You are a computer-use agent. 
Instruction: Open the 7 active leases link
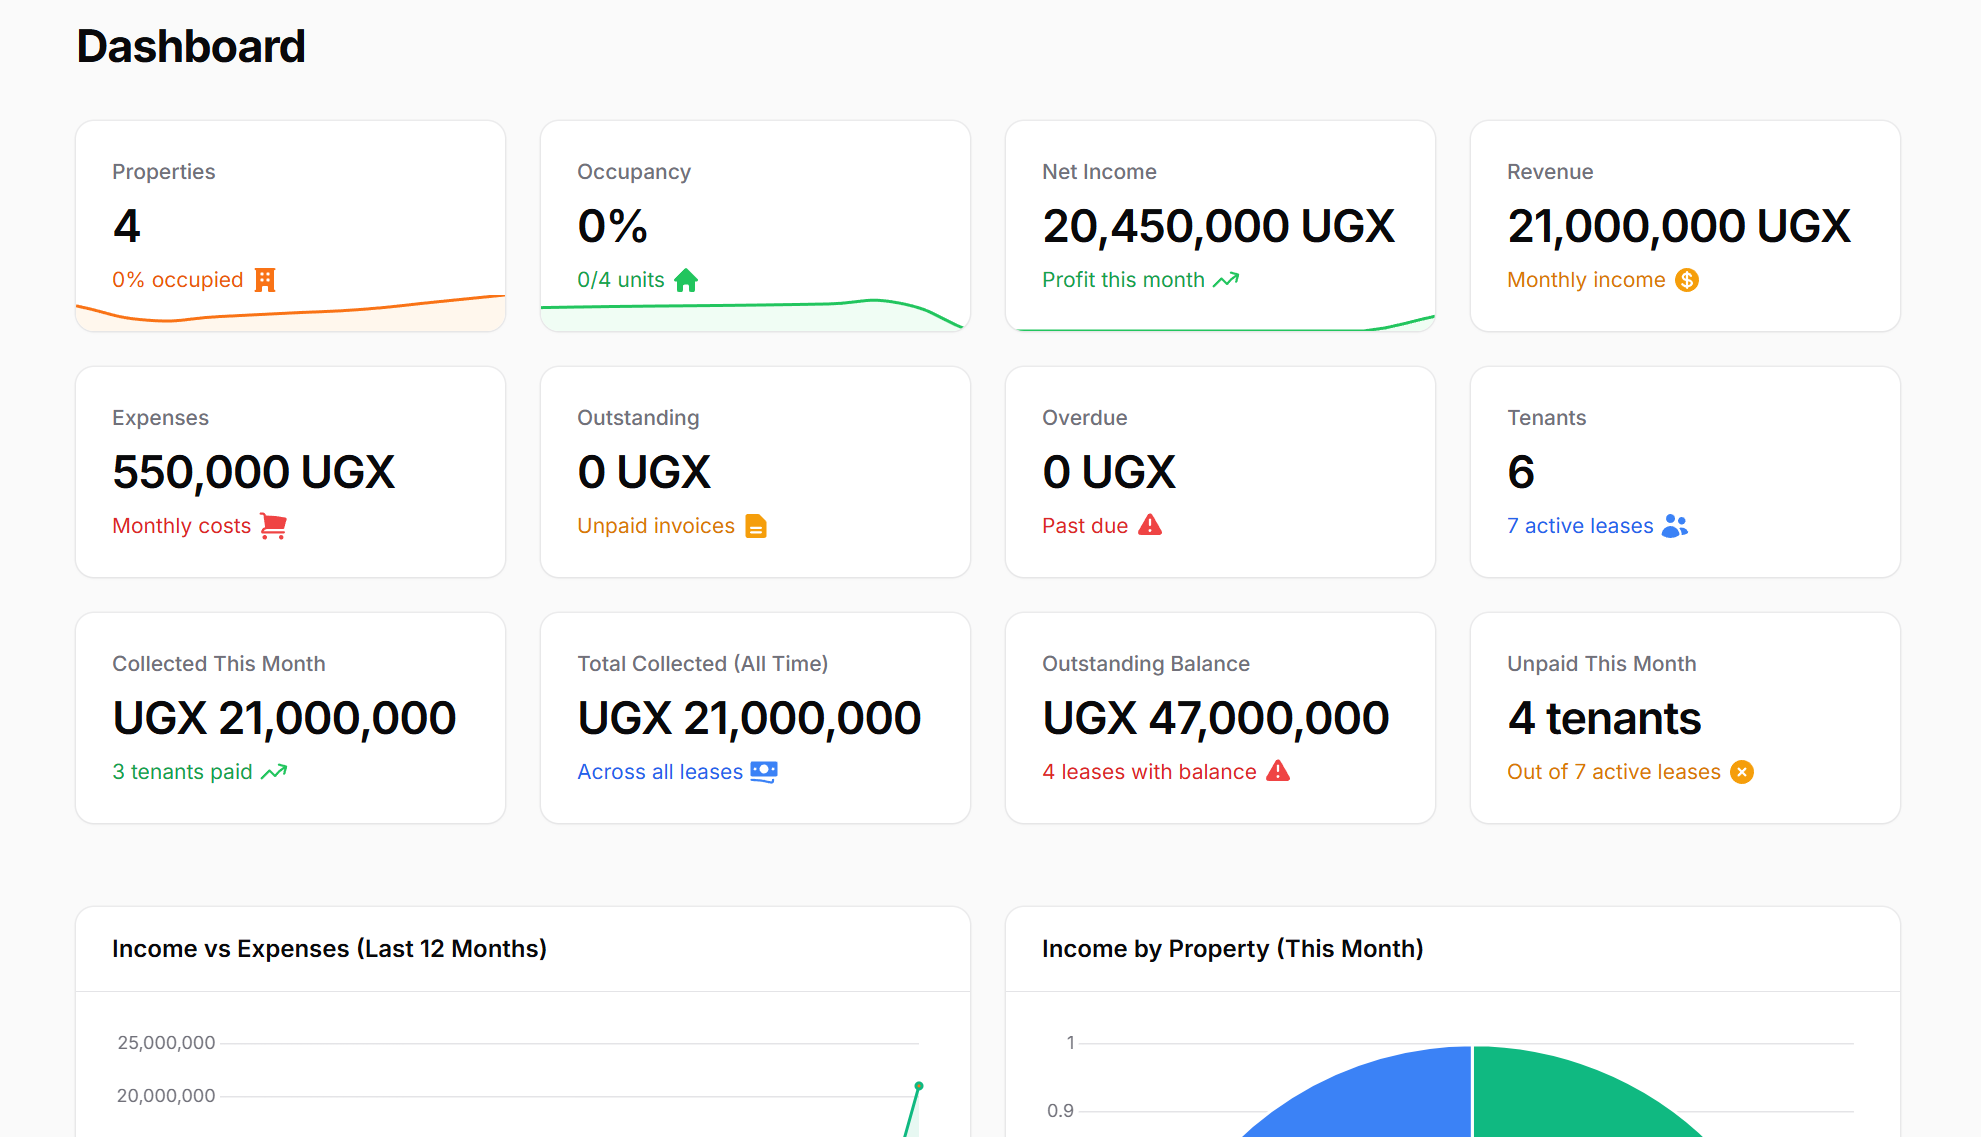coord(1580,525)
